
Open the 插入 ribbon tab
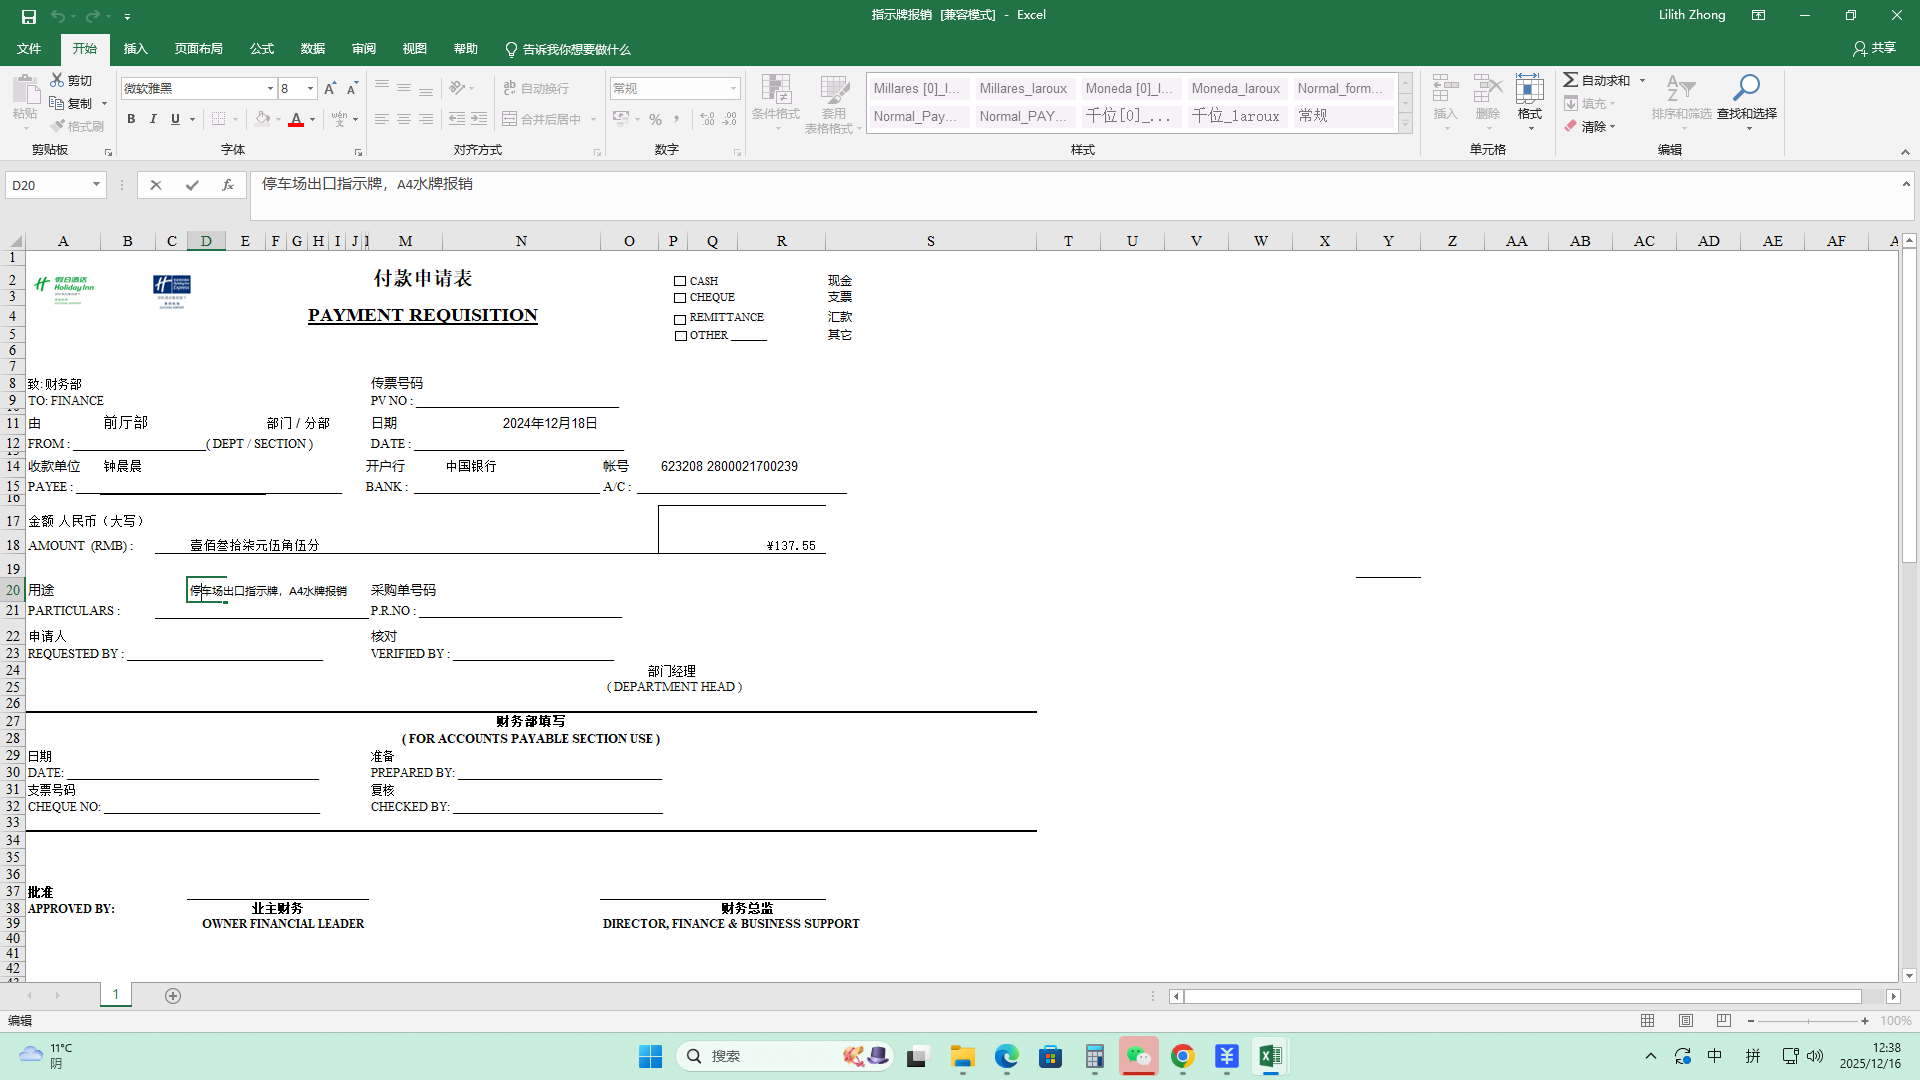tap(135, 49)
